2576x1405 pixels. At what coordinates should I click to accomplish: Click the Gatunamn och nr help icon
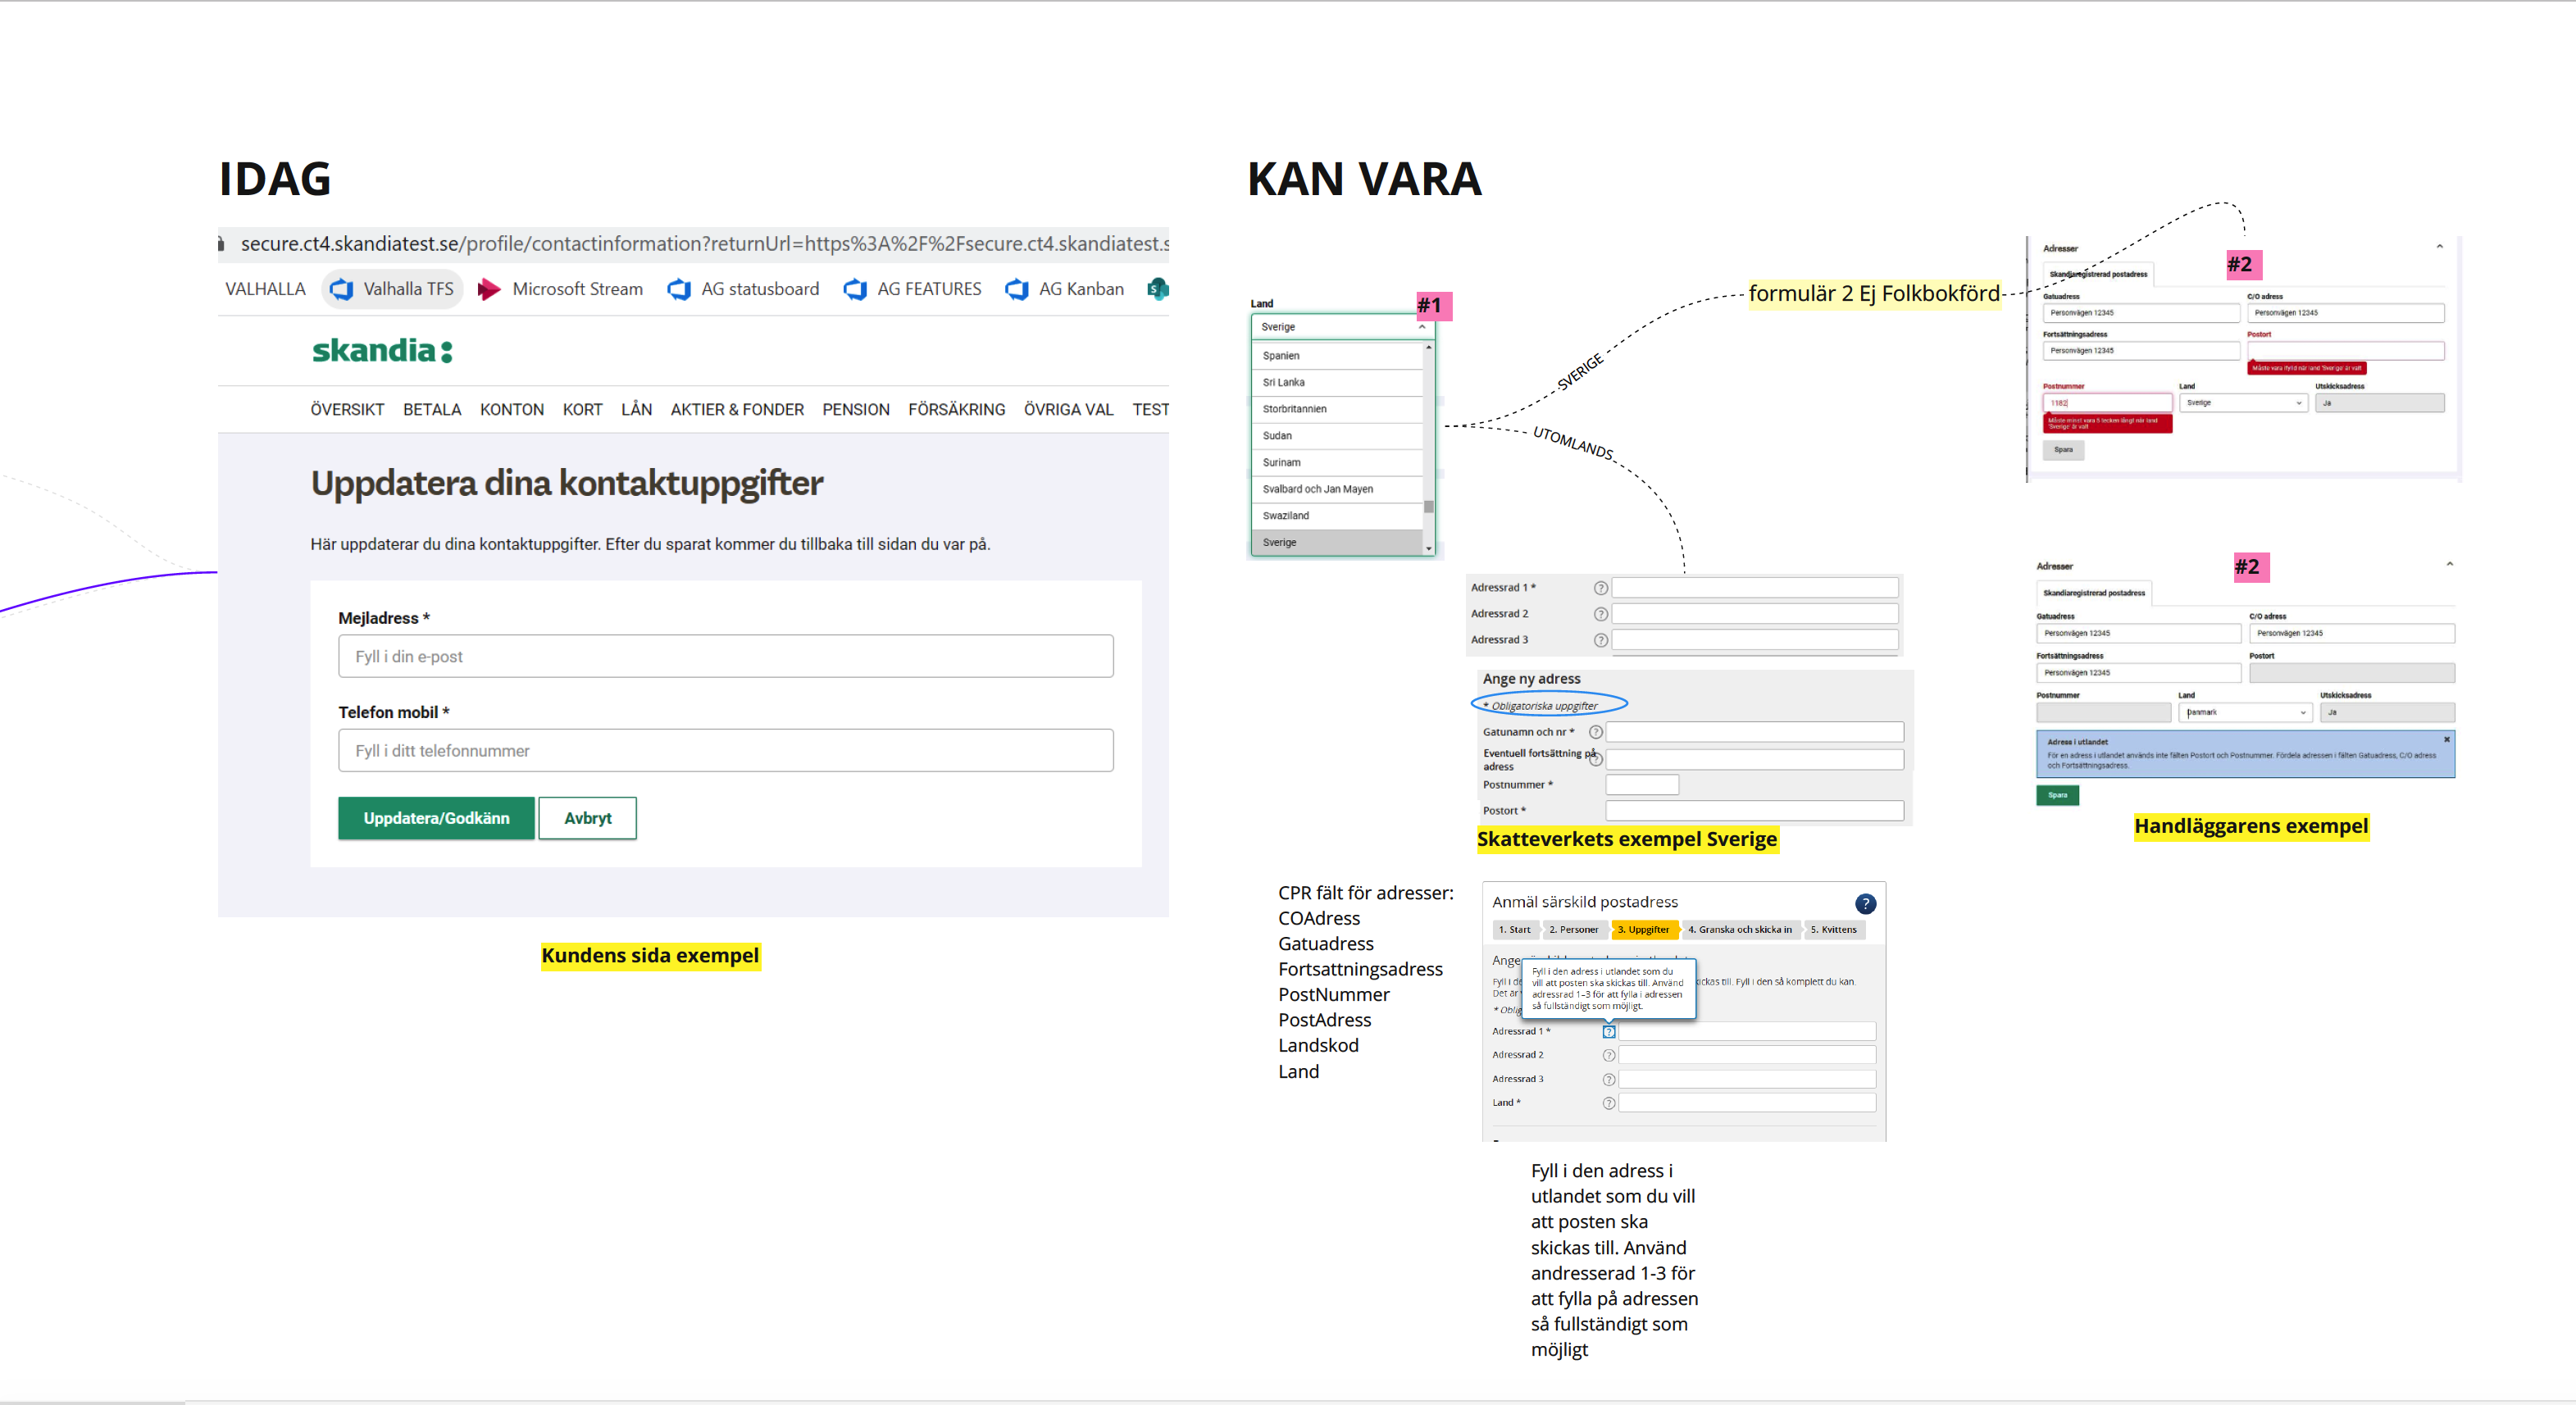(x=1596, y=732)
